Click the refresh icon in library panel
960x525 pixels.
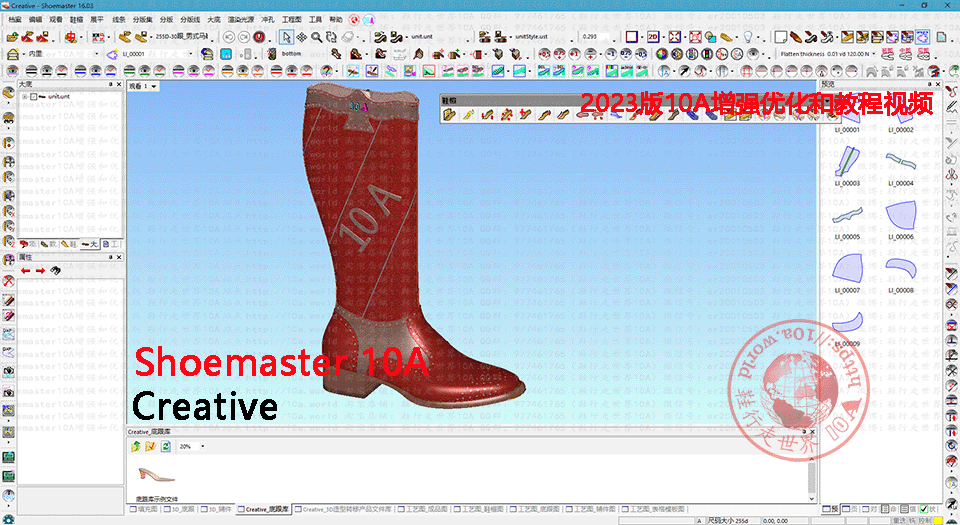coord(165,446)
